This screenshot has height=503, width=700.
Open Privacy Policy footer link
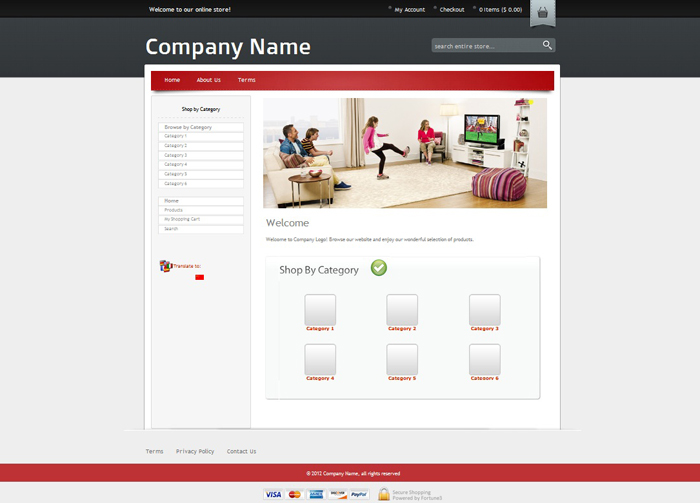tap(195, 451)
